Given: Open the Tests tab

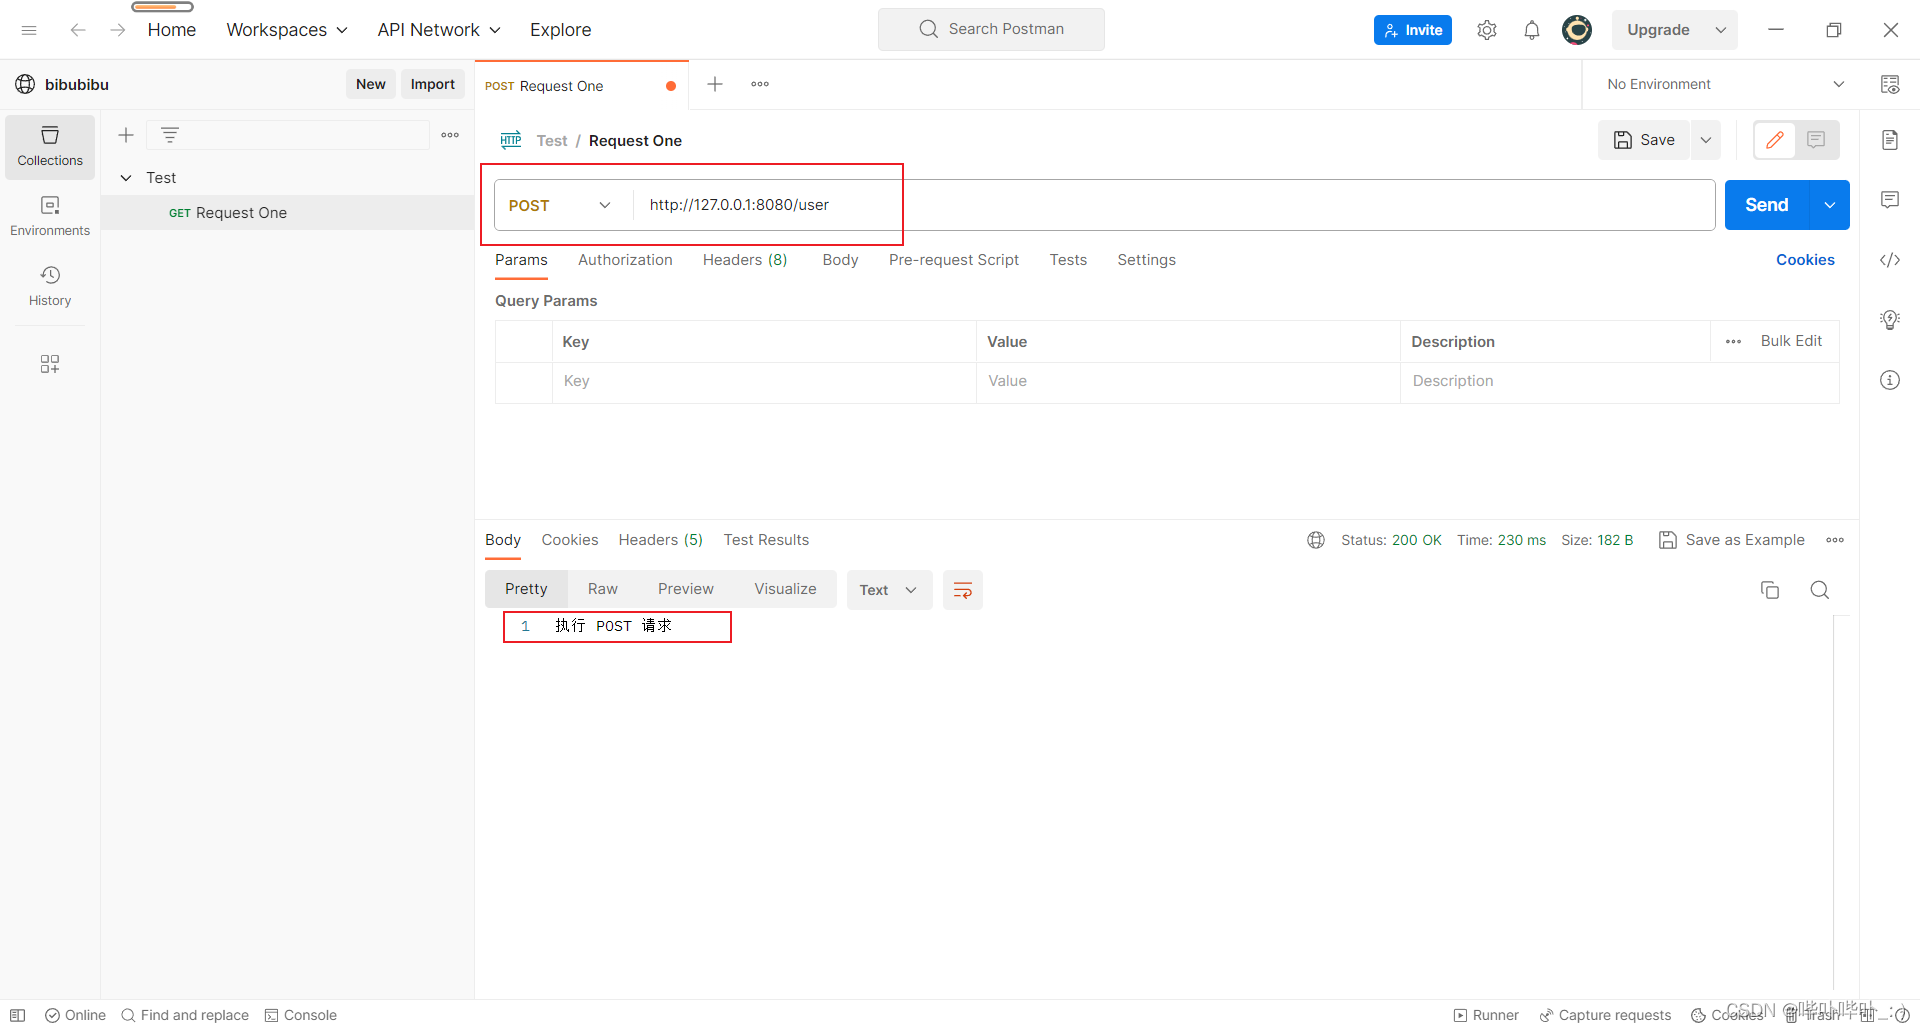Looking at the screenshot, I should [x=1068, y=260].
